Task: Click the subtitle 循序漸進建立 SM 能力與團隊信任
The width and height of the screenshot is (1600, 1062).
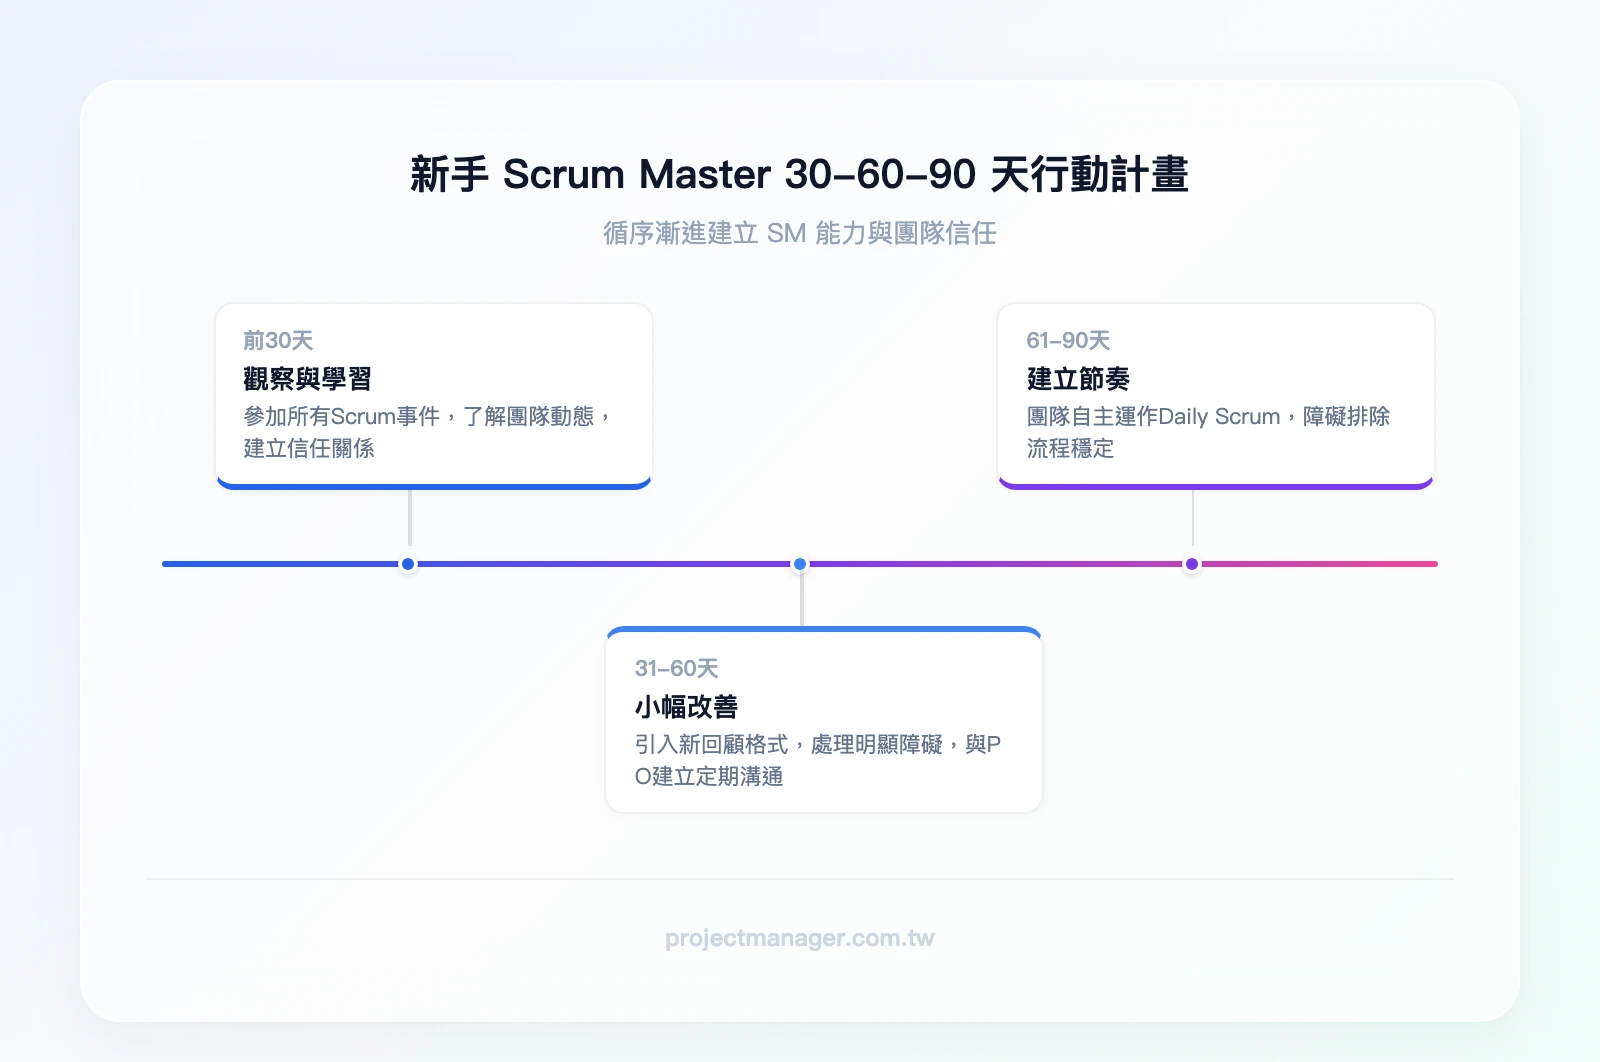Action: point(799,233)
